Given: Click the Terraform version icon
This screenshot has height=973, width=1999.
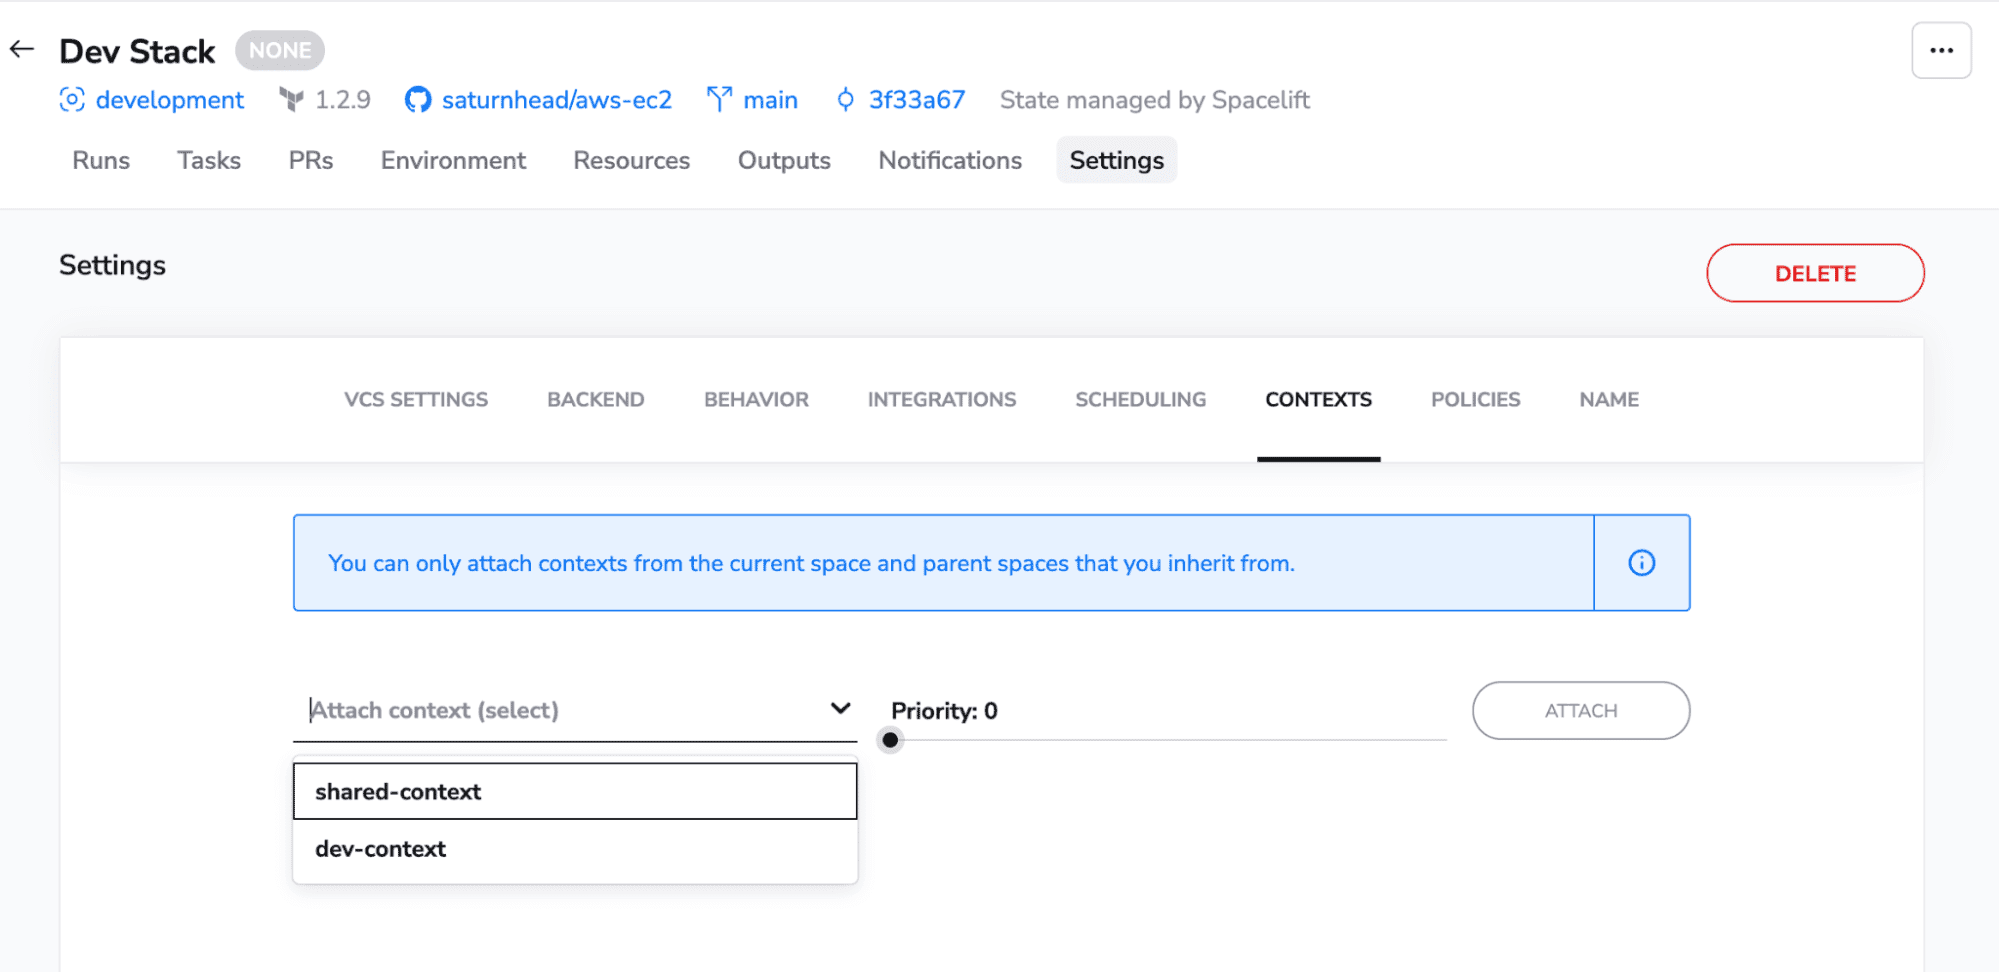Looking at the screenshot, I should [291, 100].
